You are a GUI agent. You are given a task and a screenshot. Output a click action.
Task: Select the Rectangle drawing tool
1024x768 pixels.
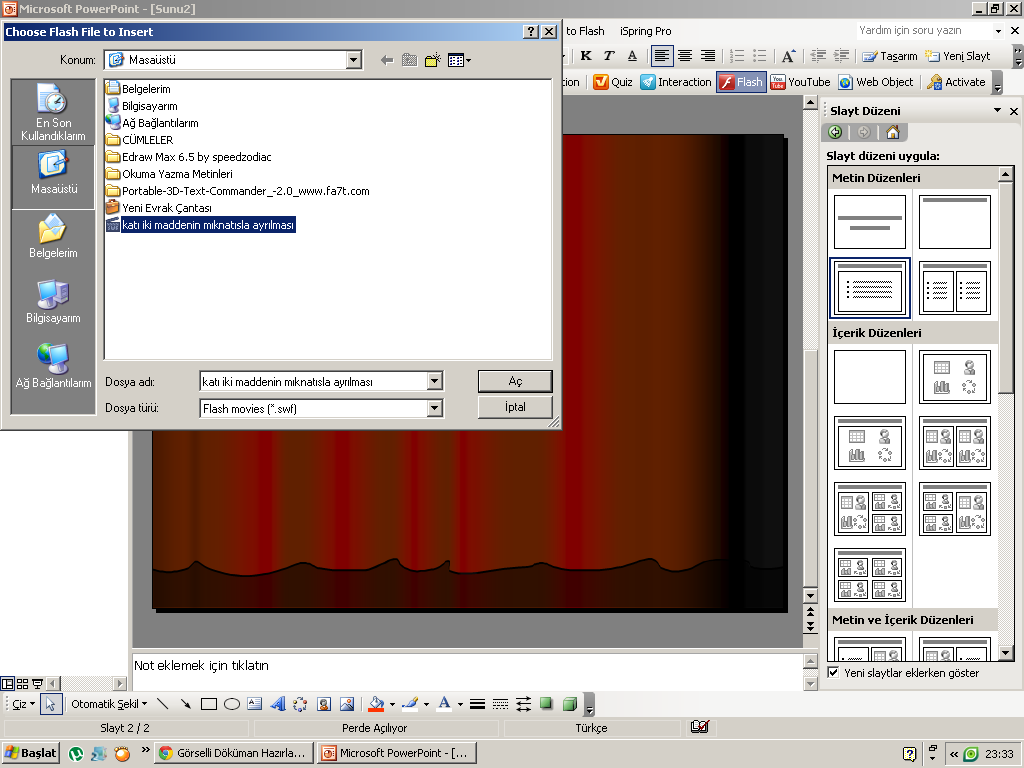coord(209,704)
